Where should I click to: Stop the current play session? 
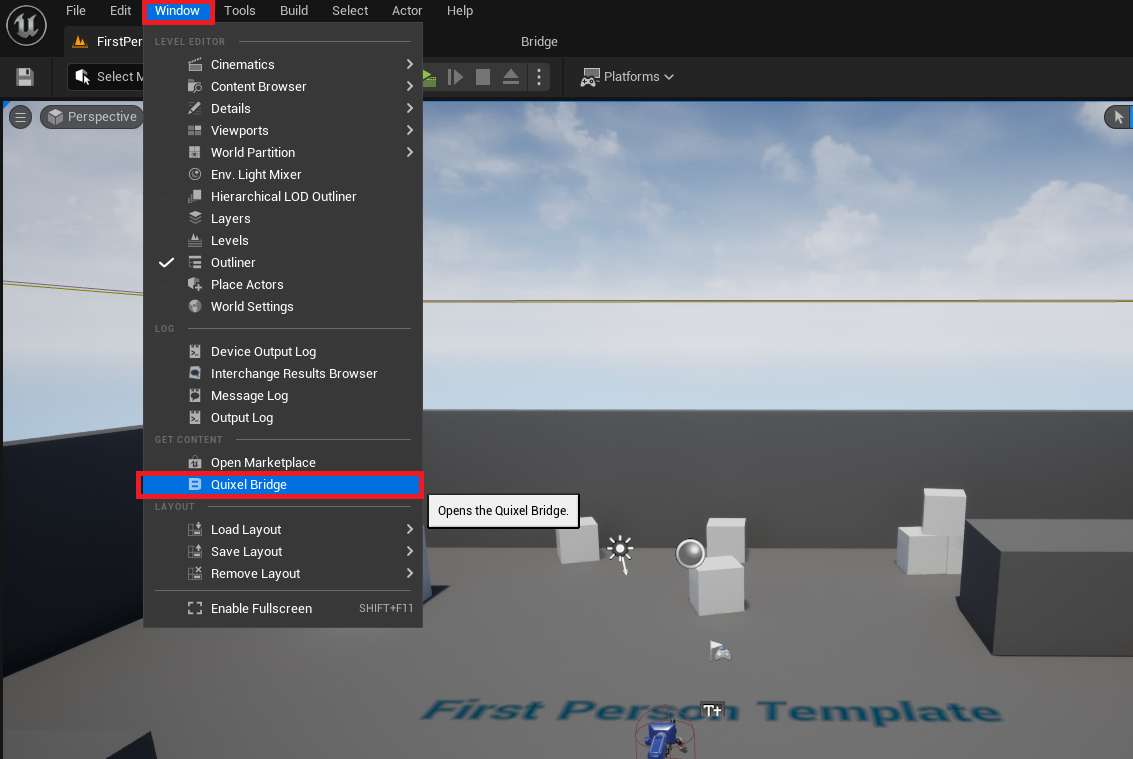[x=482, y=77]
